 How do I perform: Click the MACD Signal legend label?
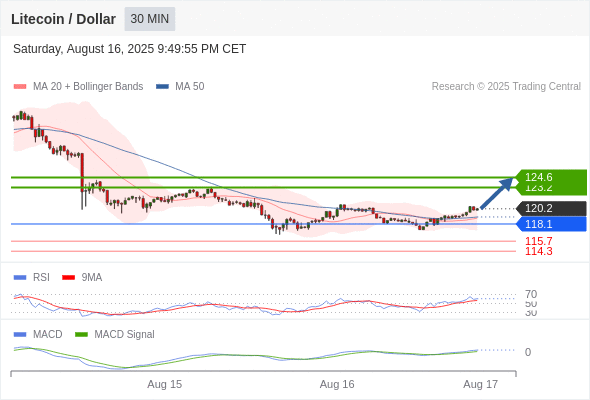click(x=125, y=335)
